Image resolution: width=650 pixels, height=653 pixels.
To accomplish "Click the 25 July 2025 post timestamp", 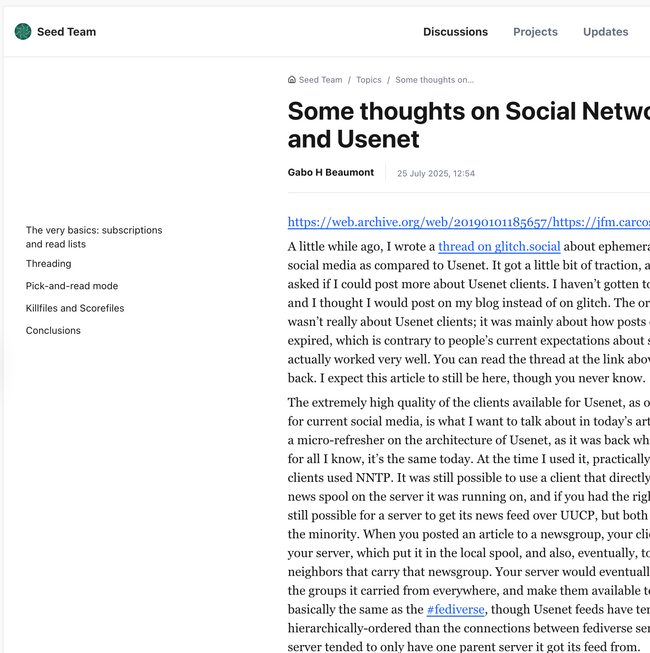I will pyautogui.click(x=436, y=173).
